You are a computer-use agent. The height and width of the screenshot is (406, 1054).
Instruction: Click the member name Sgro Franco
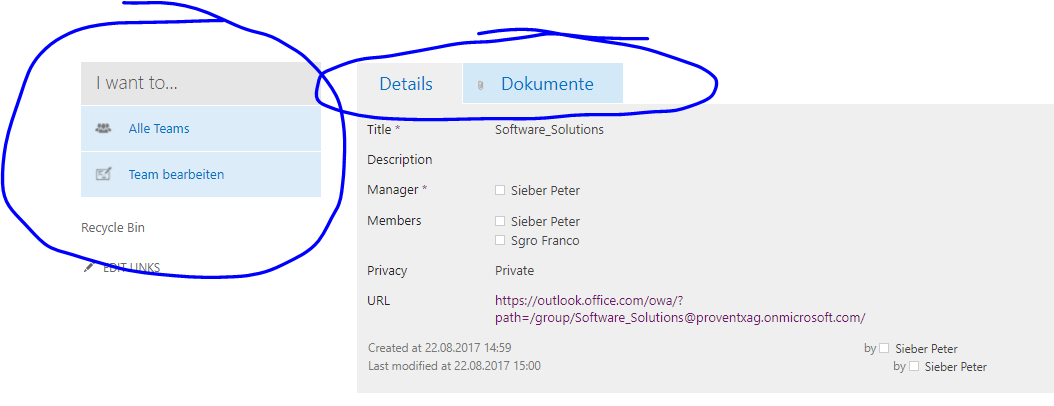545,240
